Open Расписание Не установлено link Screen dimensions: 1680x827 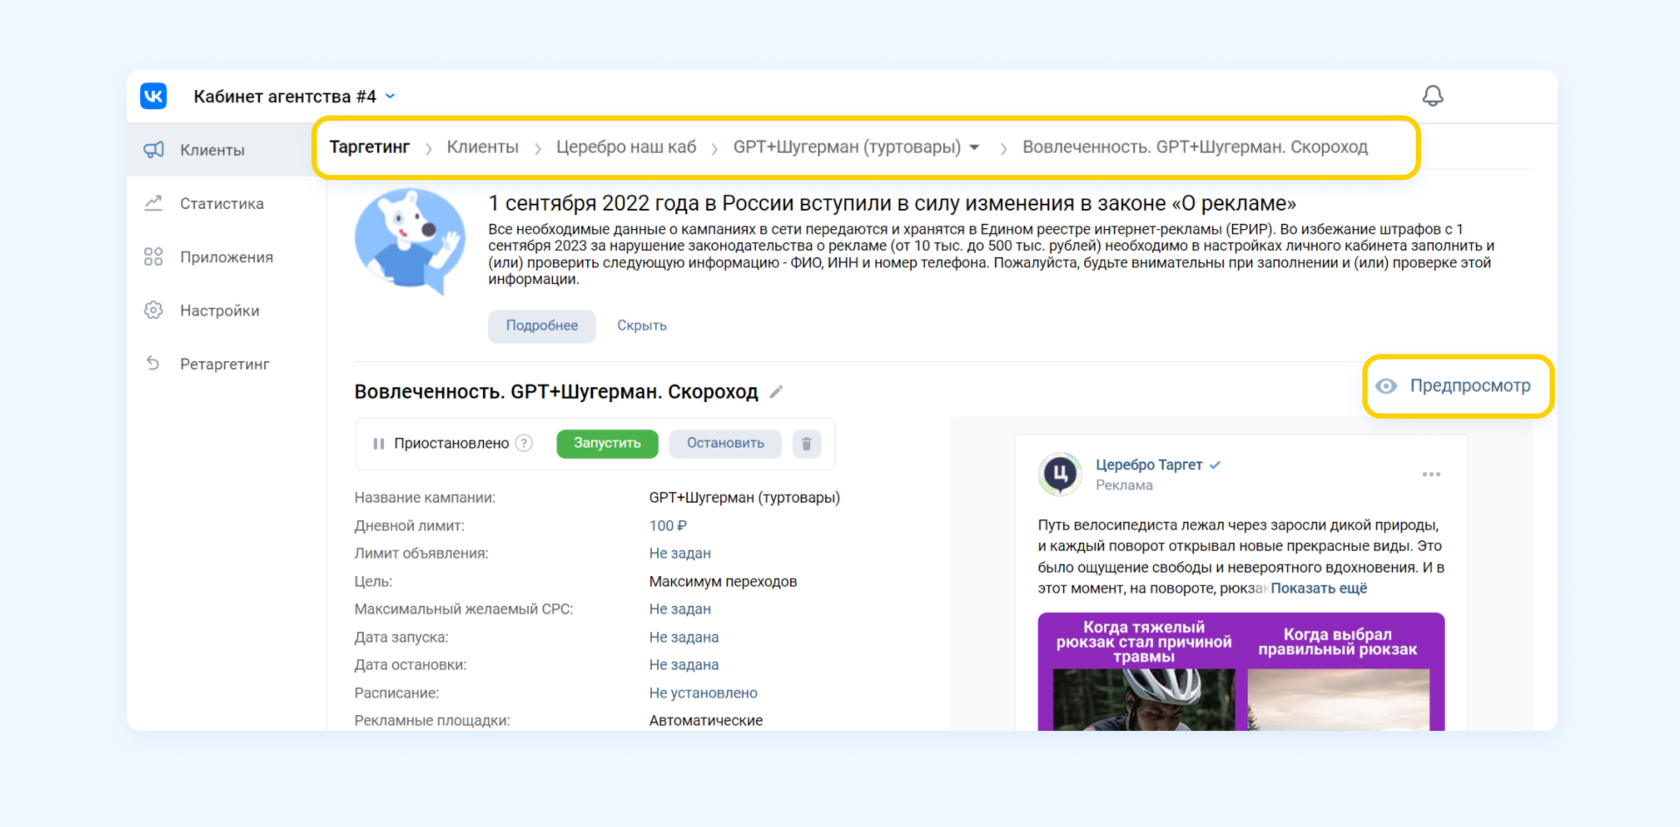[703, 693]
